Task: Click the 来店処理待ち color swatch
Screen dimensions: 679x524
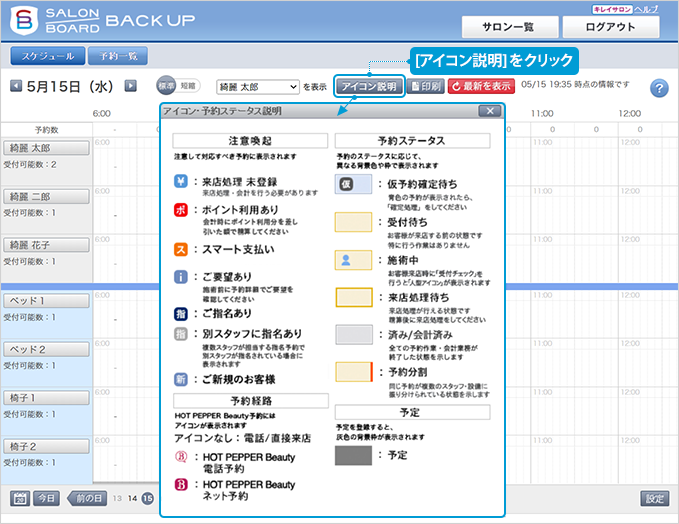Action: tap(354, 298)
